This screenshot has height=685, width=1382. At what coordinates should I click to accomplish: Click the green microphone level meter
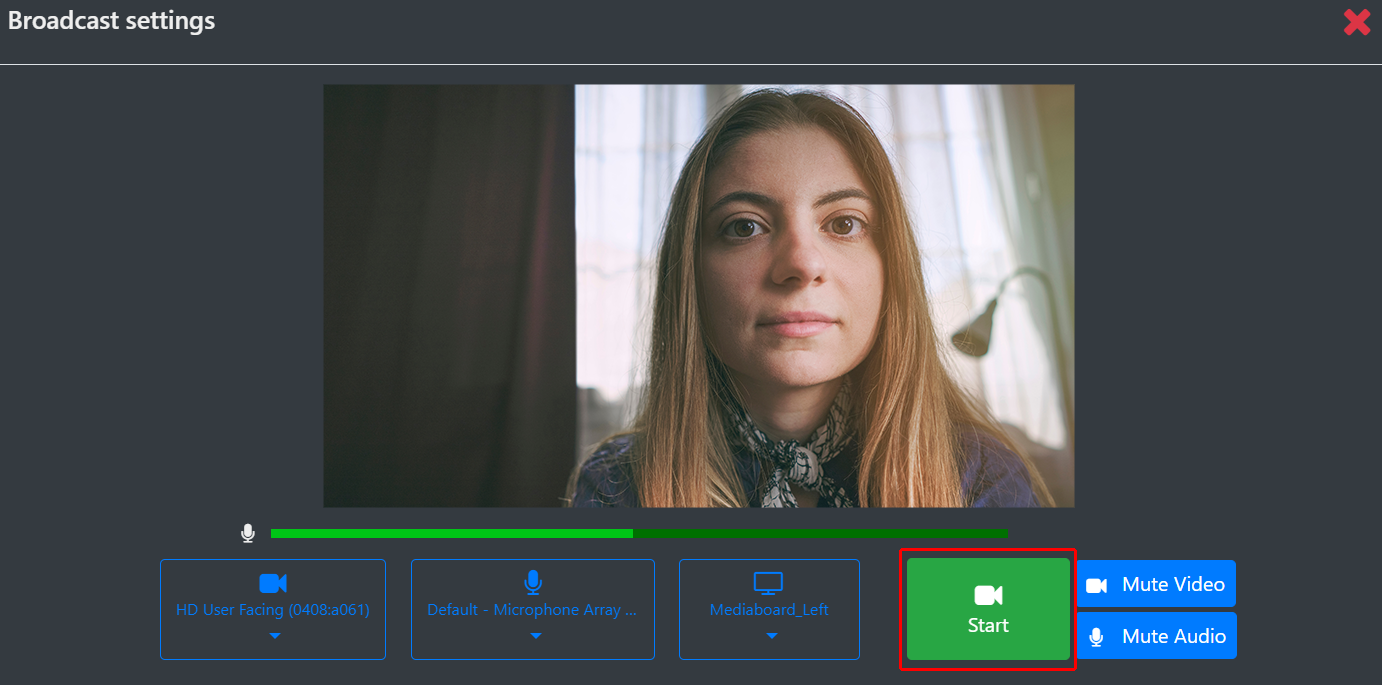click(x=639, y=533)
